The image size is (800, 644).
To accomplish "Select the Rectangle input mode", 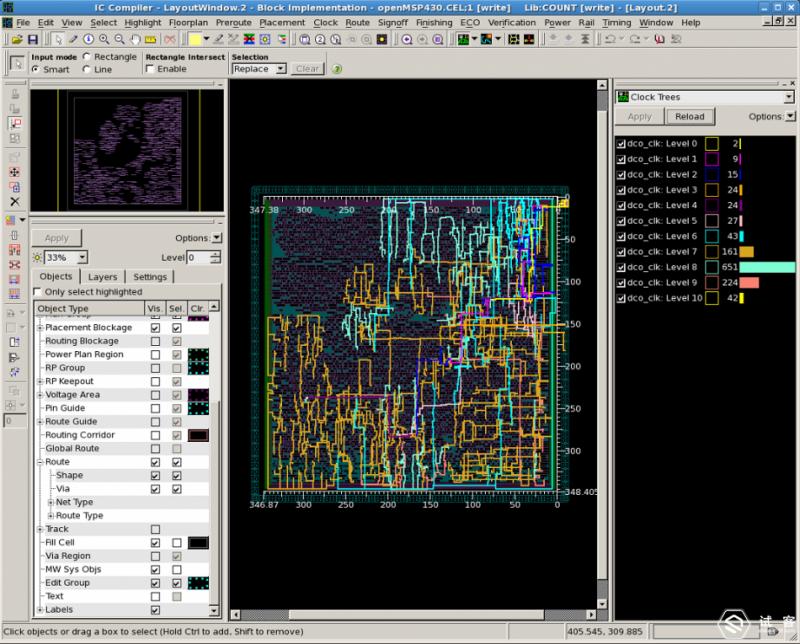I will pos(87,57).
